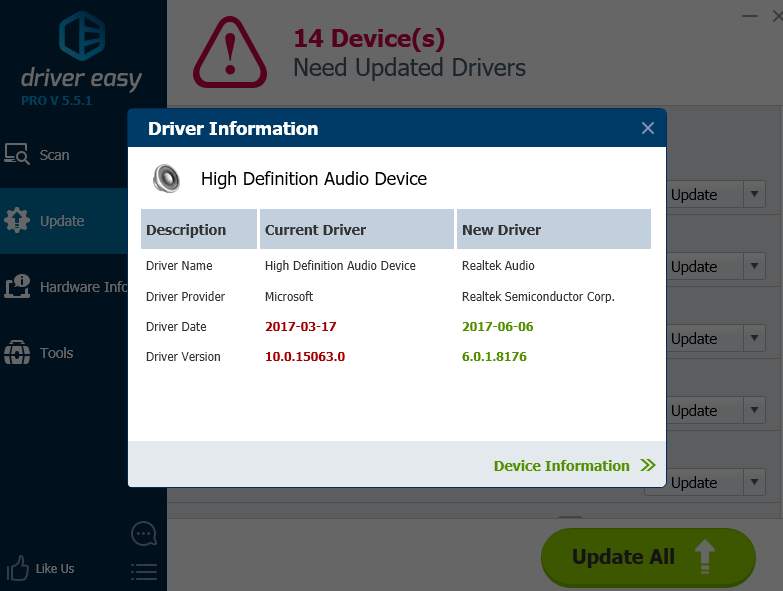Click the arrow icon on Update All
Image resolution: width=783 pixels, height=591 pixels.
[x=705, y=557]
